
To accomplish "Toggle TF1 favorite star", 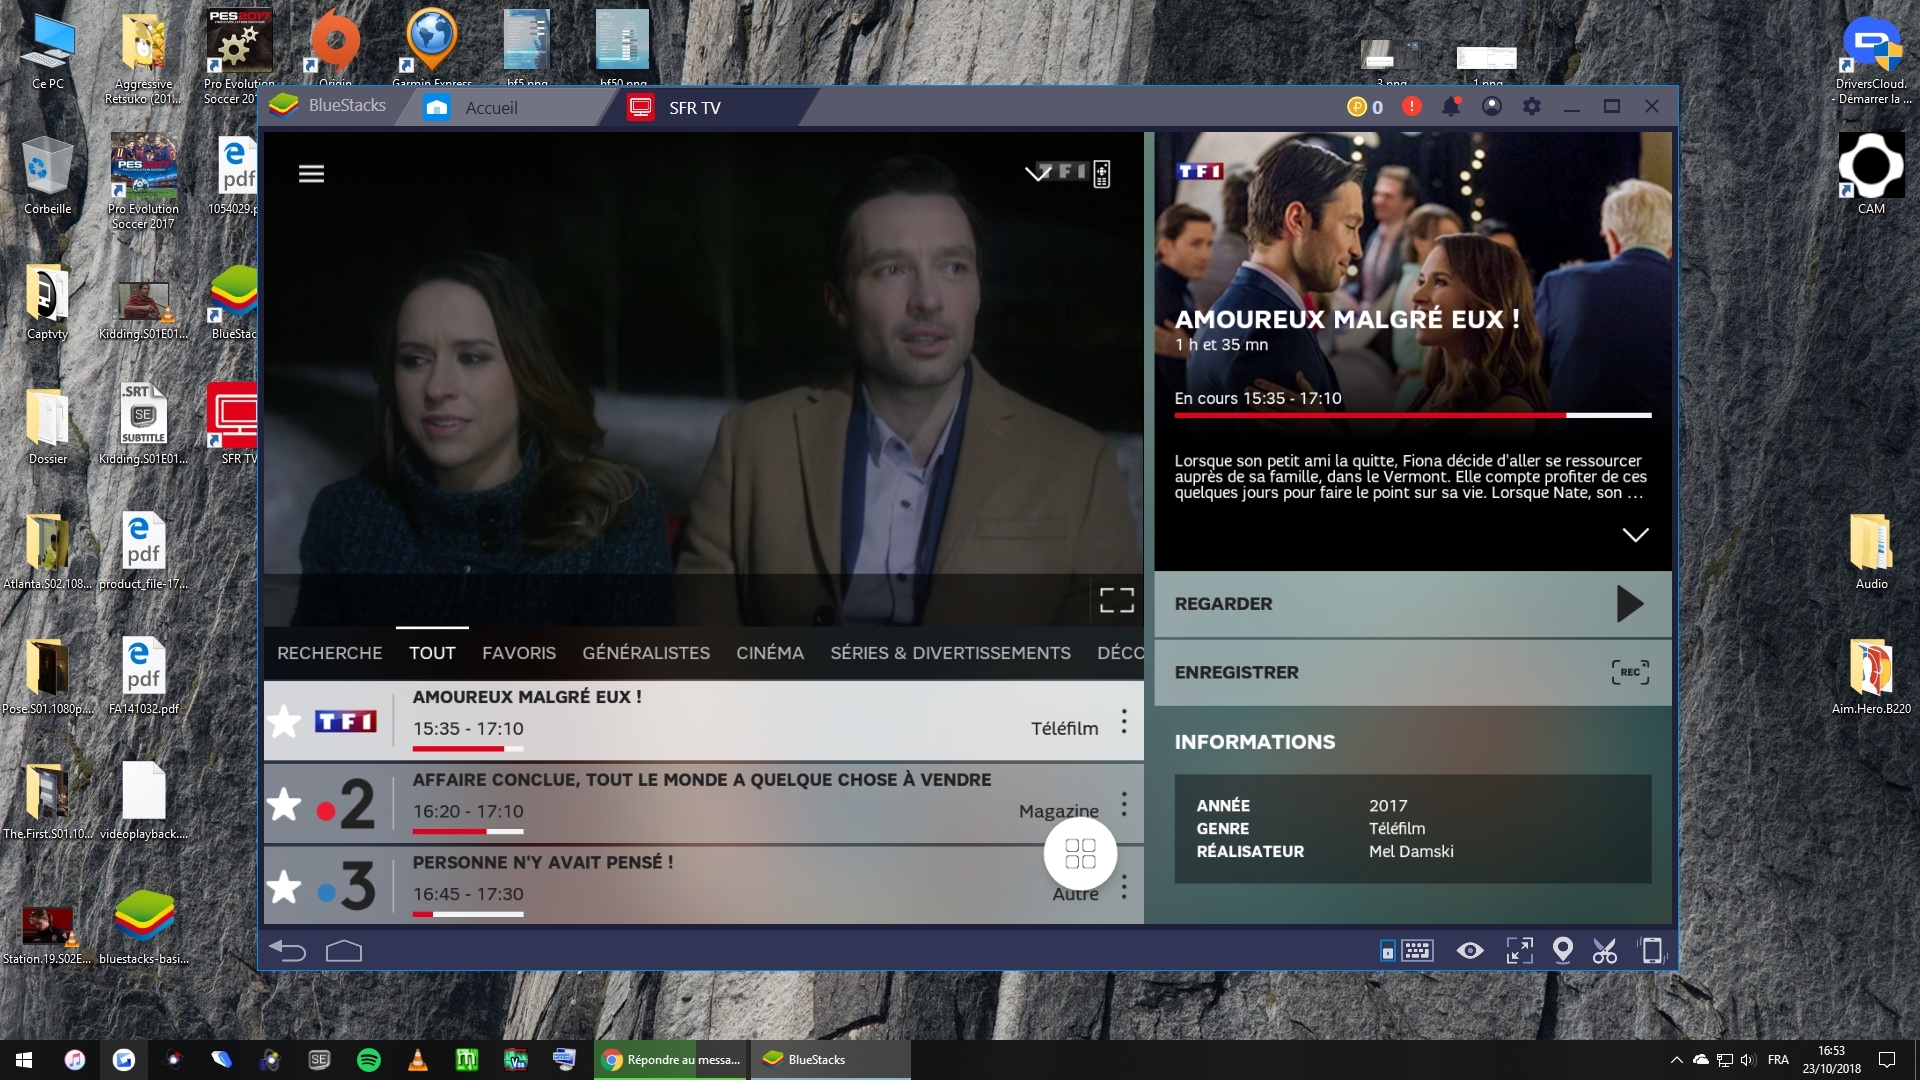I will tap(285, 721).
